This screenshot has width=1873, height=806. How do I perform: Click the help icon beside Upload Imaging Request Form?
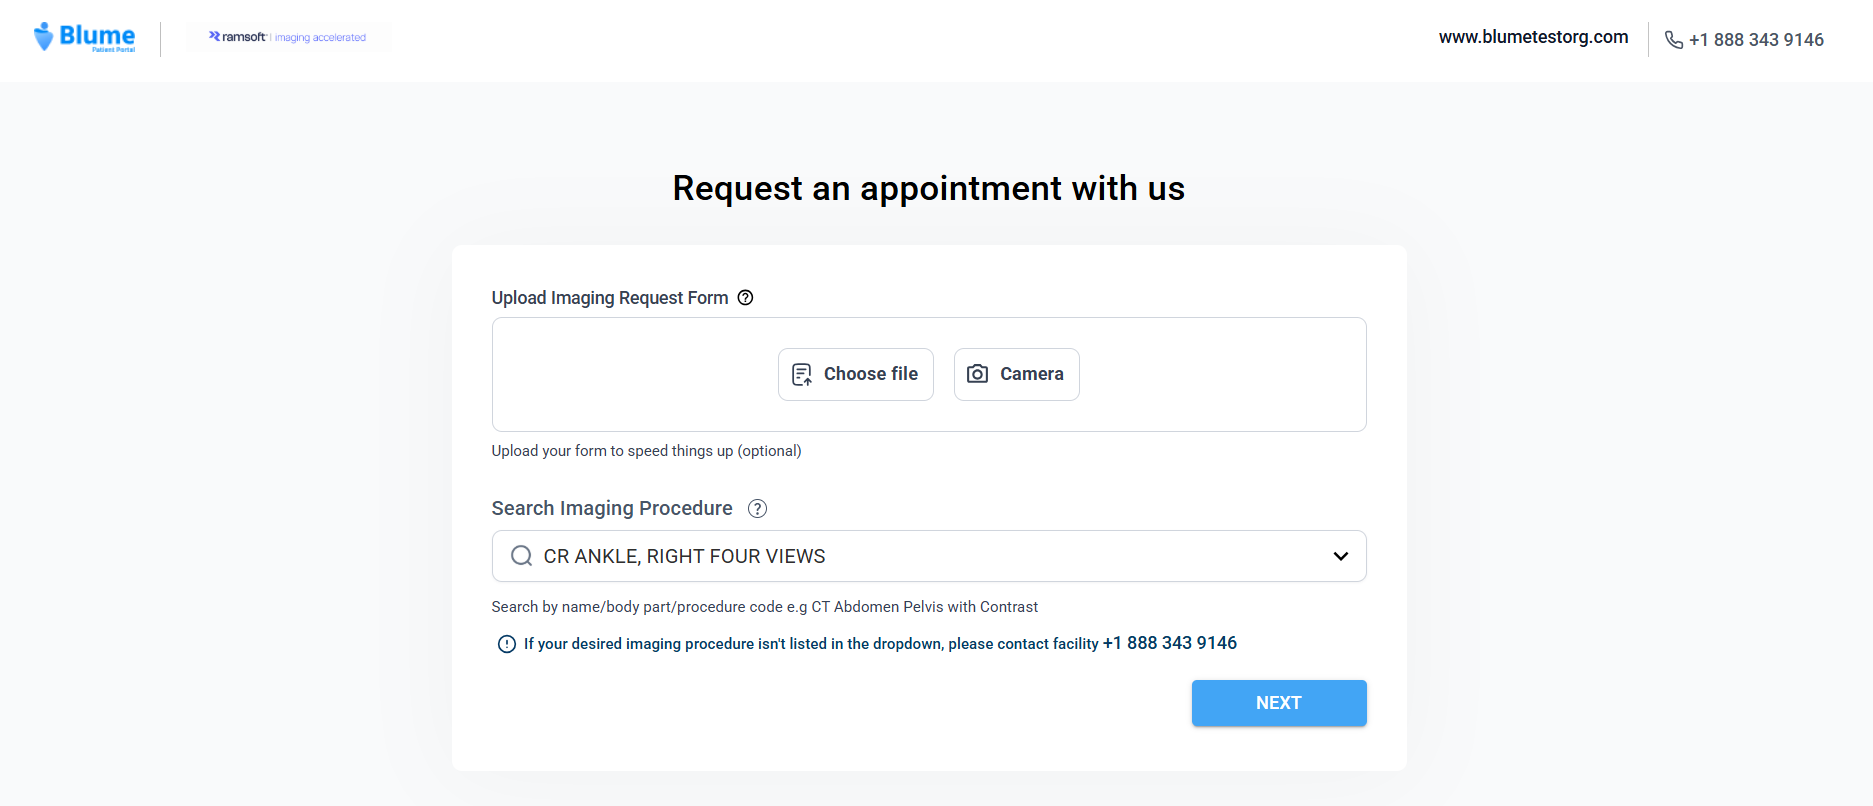coord(745,297)
